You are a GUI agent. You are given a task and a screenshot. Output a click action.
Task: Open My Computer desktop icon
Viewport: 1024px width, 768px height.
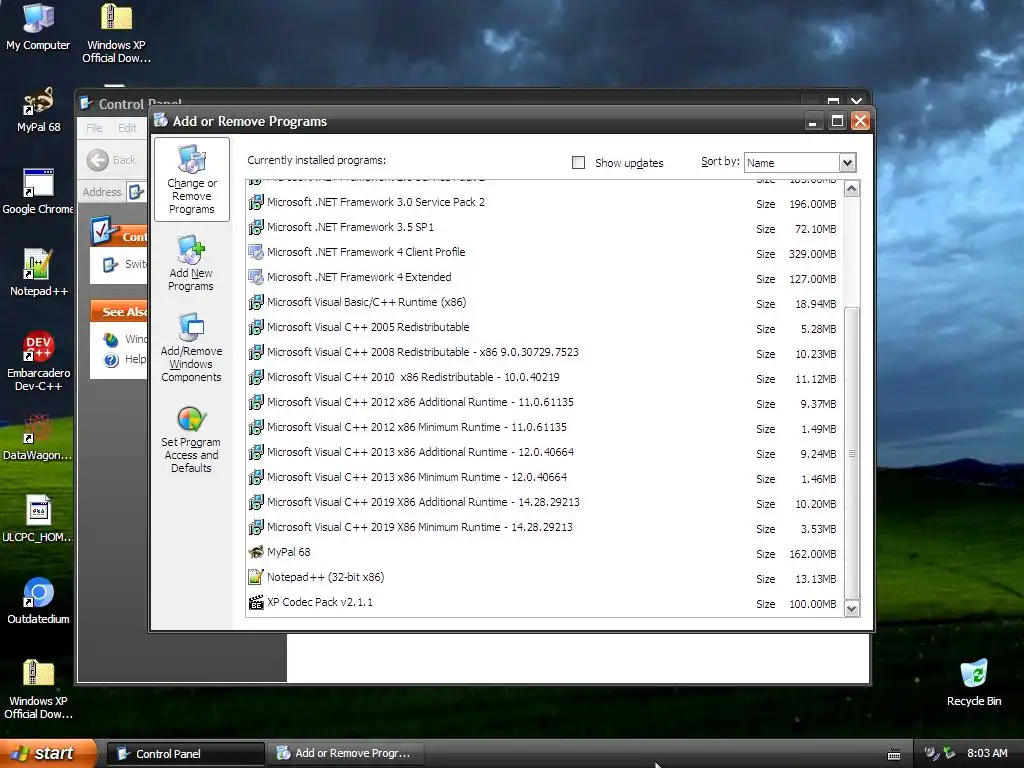(x=38, y=27)
